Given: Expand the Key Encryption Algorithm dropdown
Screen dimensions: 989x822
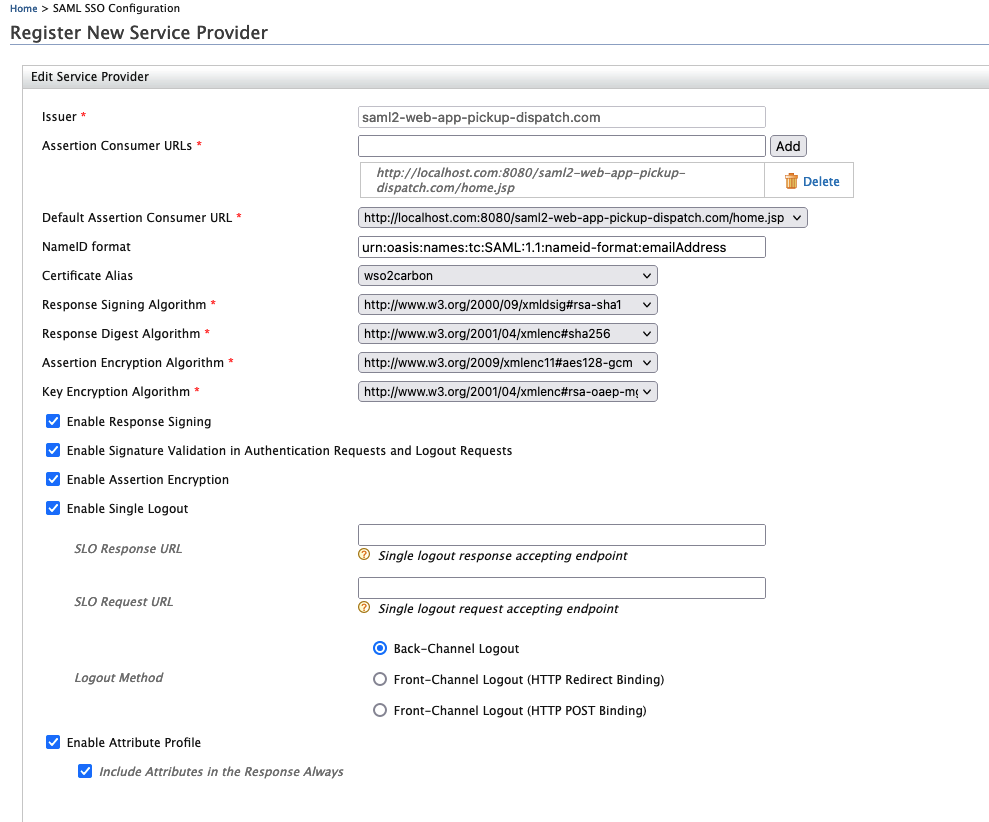Looking at the screenshot, I should [507, 392].
